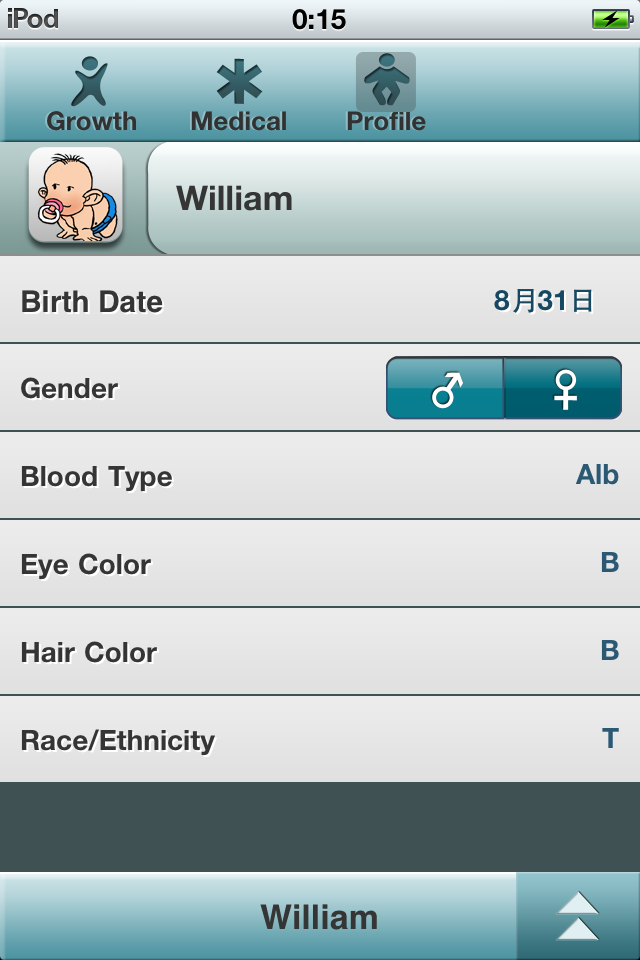Tap the Medical tab label
Viewport: 640px width, 960px height.
tap(239, 121)
